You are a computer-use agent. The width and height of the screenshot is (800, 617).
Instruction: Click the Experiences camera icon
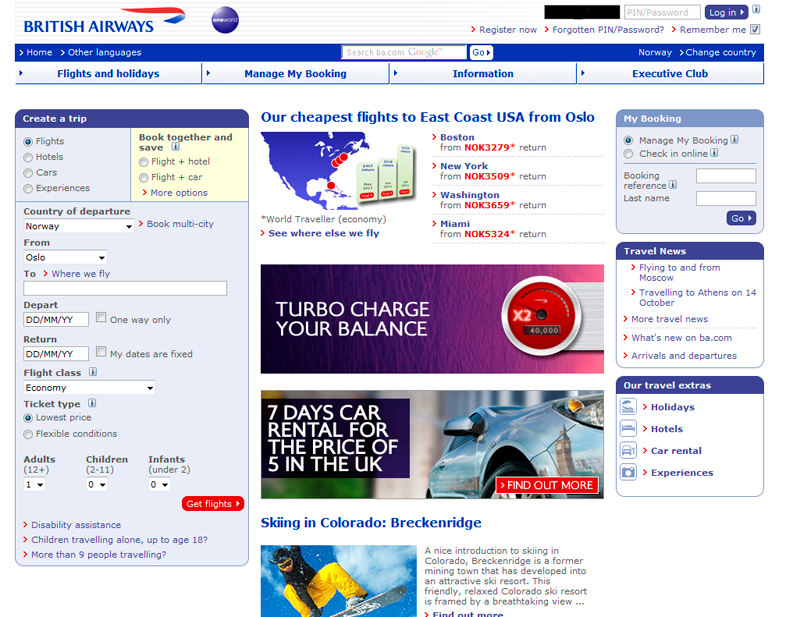pos(629,473)
